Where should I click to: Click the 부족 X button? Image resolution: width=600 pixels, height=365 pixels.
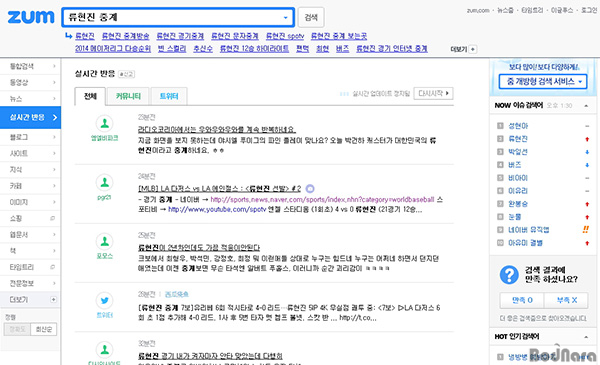coord(566,300)
